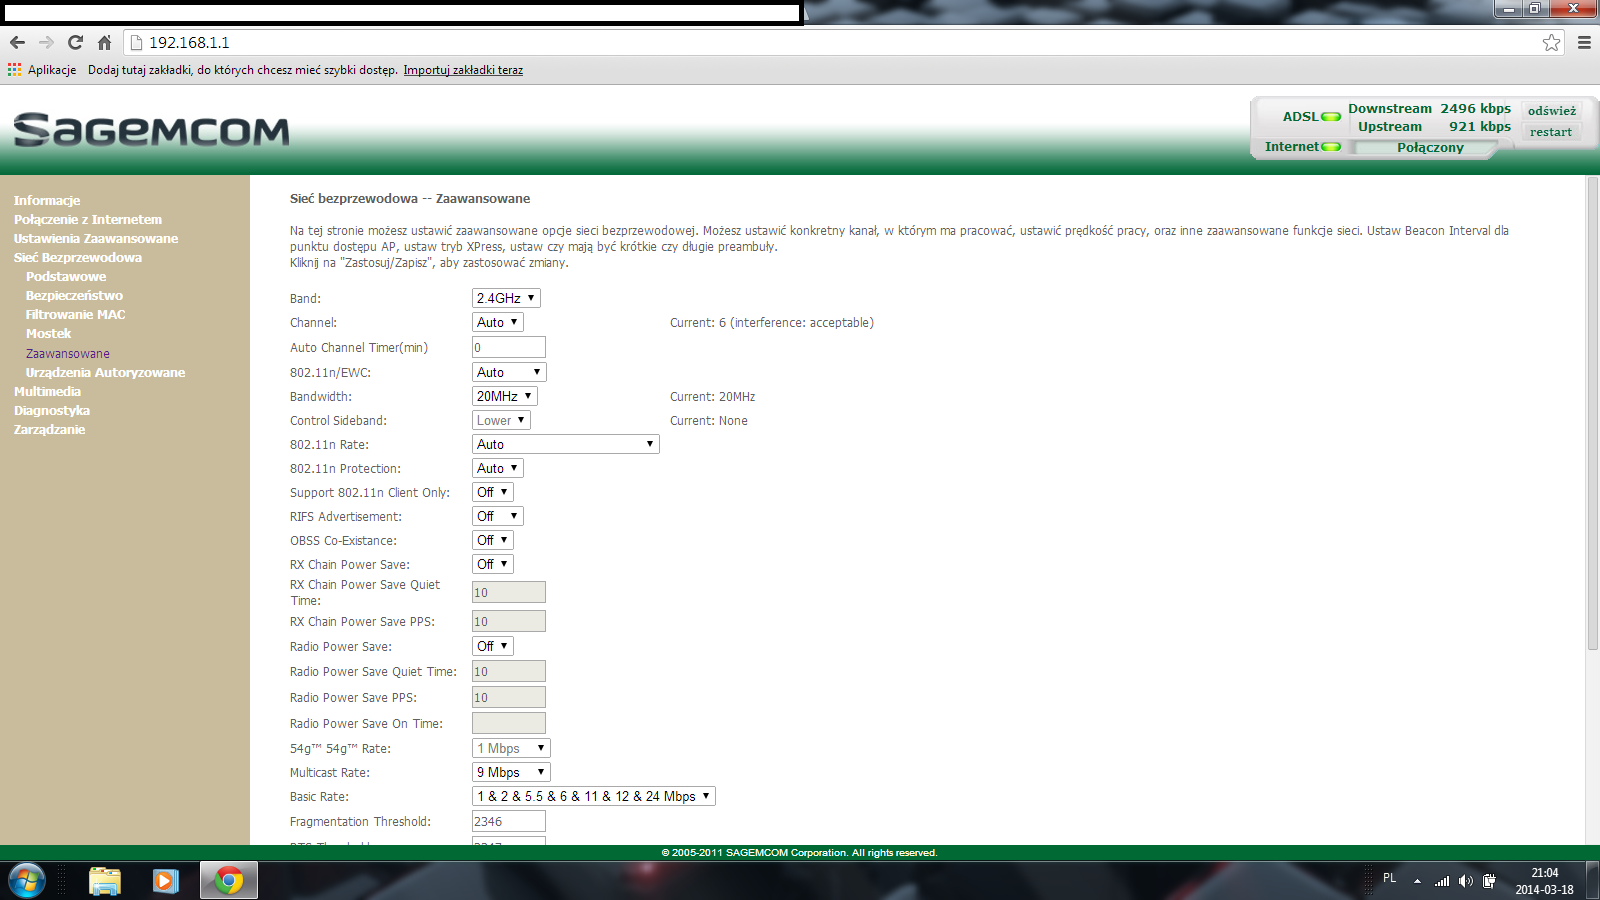Expand the Basic Rate dropdown
Image resolution: width=1600 pixels, height=900 pixels.
tap(594, 796)
